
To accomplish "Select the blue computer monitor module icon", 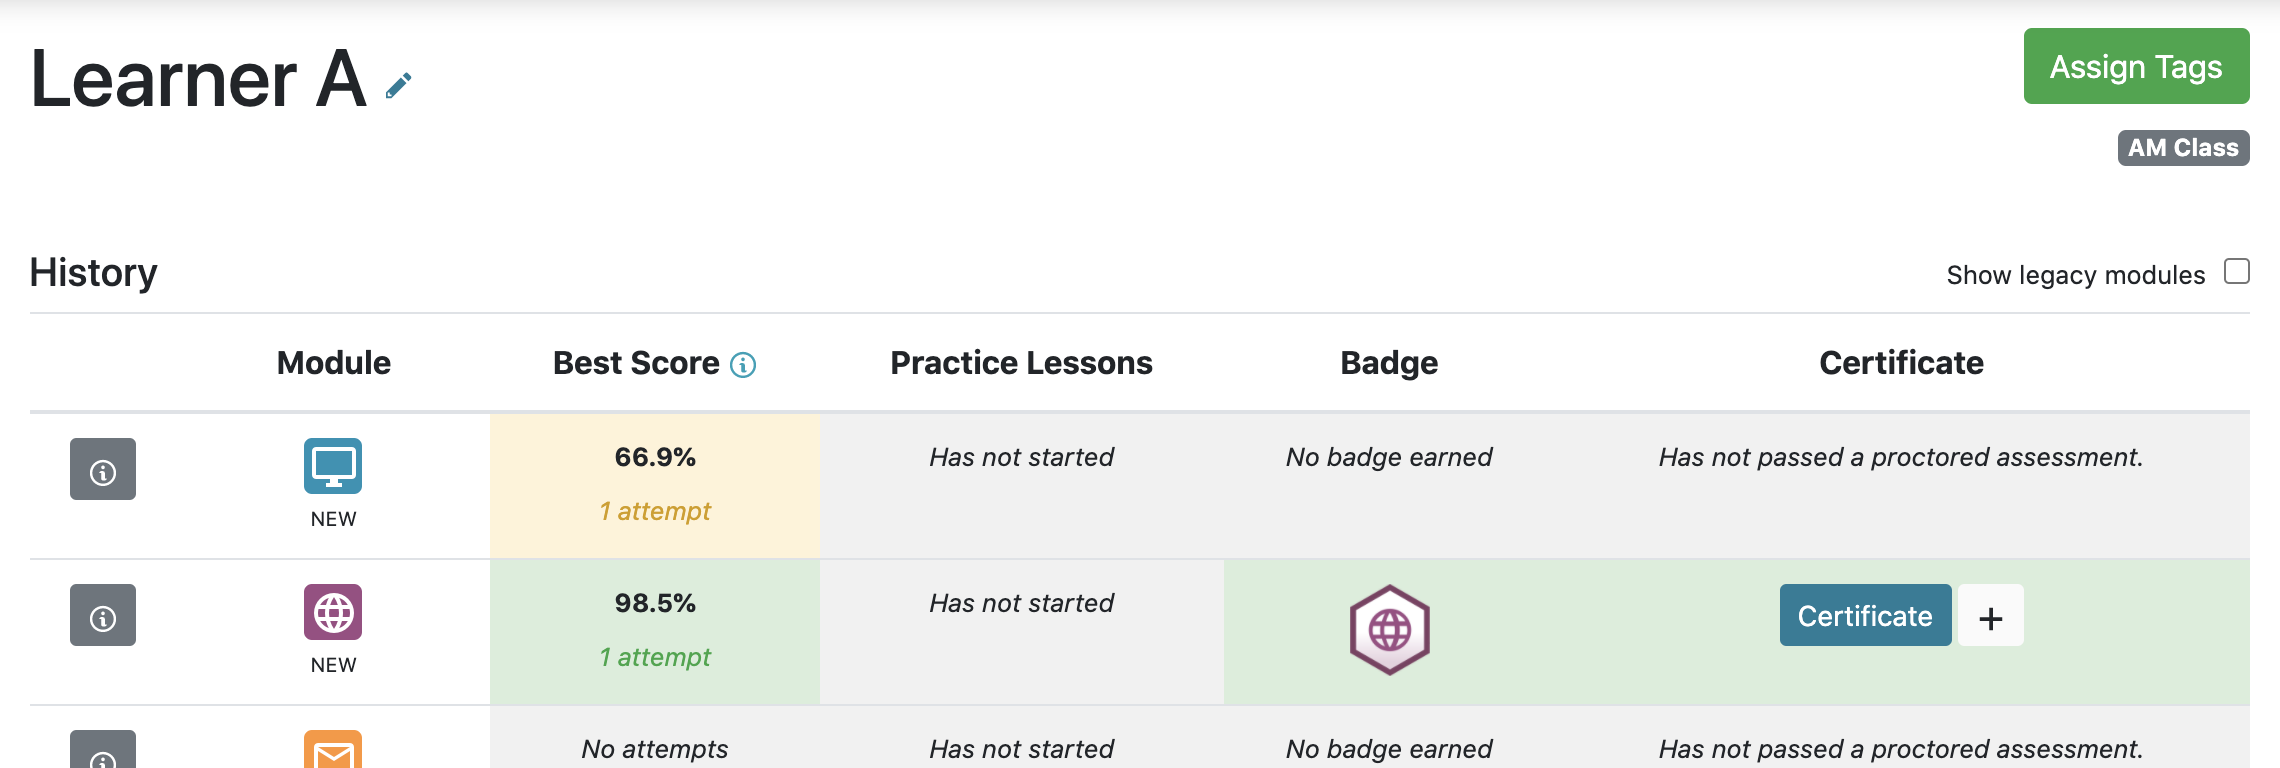I will 333,466.
